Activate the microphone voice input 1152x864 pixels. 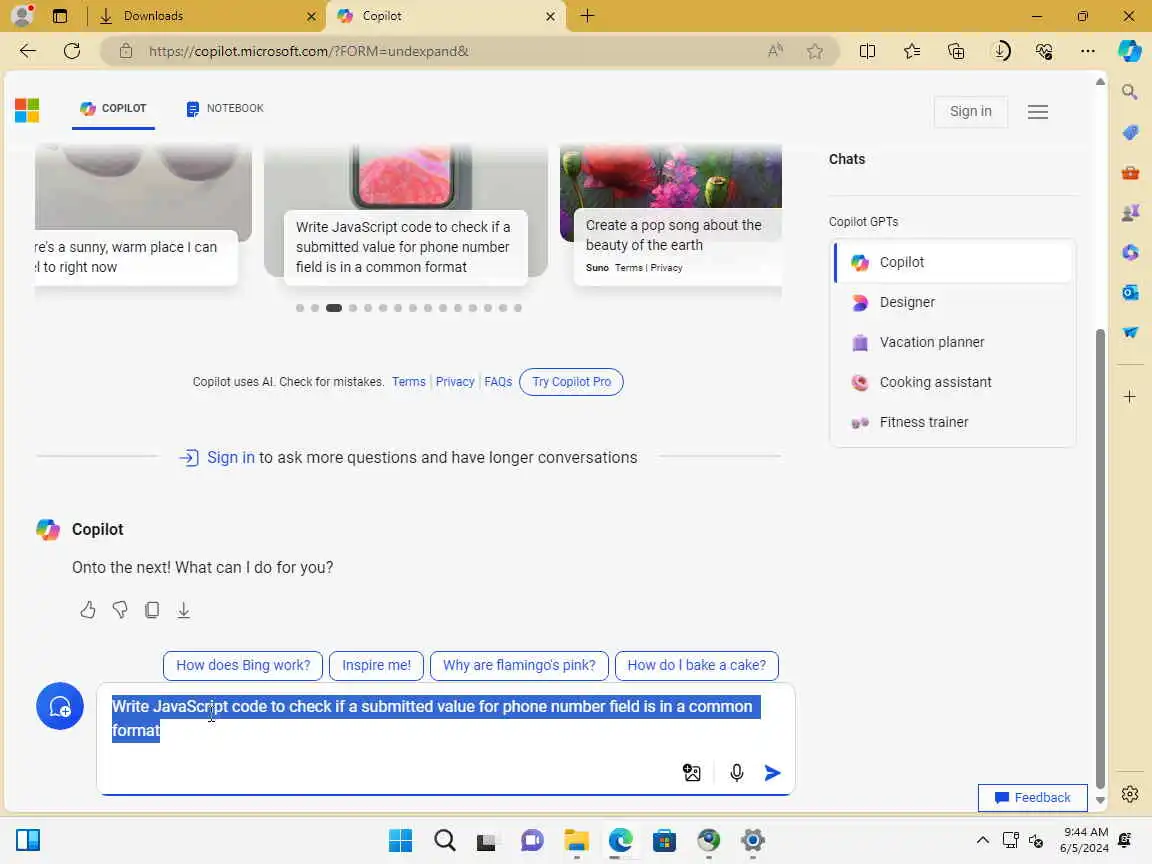point(736,773)
